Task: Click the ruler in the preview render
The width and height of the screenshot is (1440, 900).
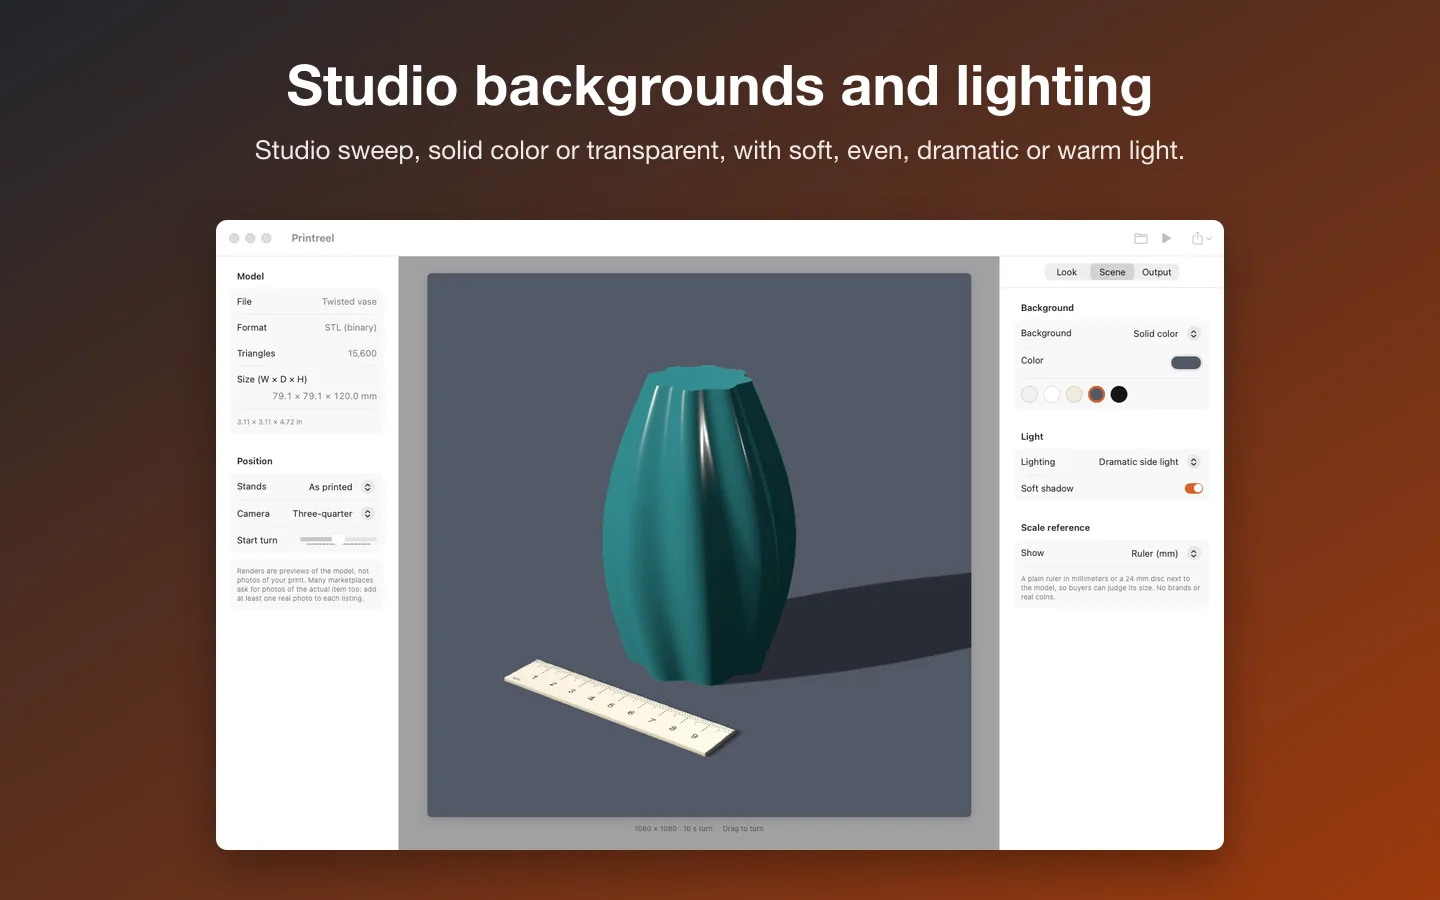Action: click(620, 706)
